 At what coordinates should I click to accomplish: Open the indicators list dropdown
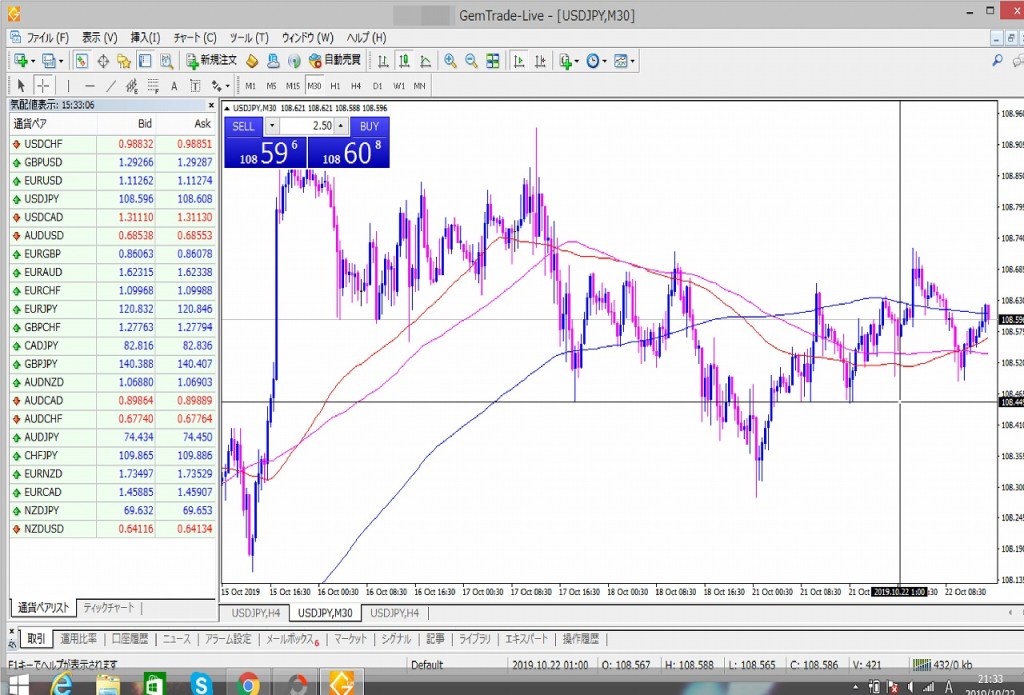coord(568,61)
